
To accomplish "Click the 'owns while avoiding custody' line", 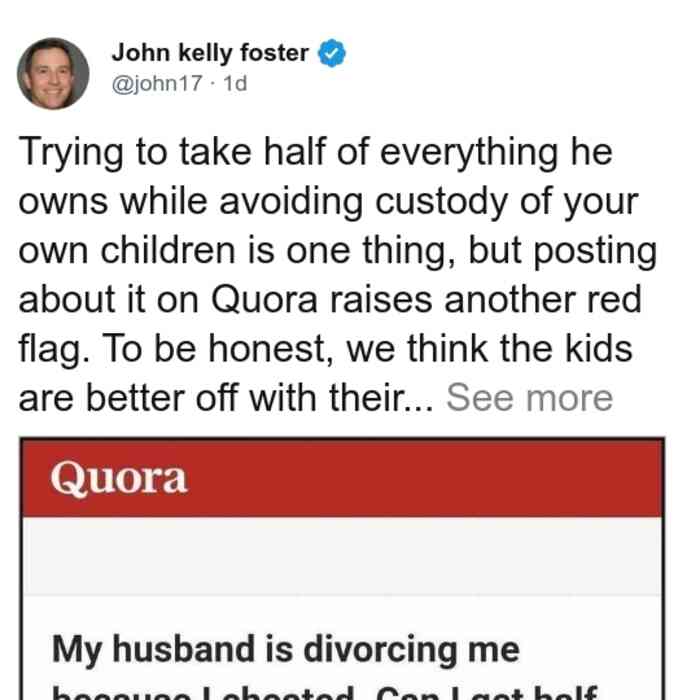I will coord(329,202).
